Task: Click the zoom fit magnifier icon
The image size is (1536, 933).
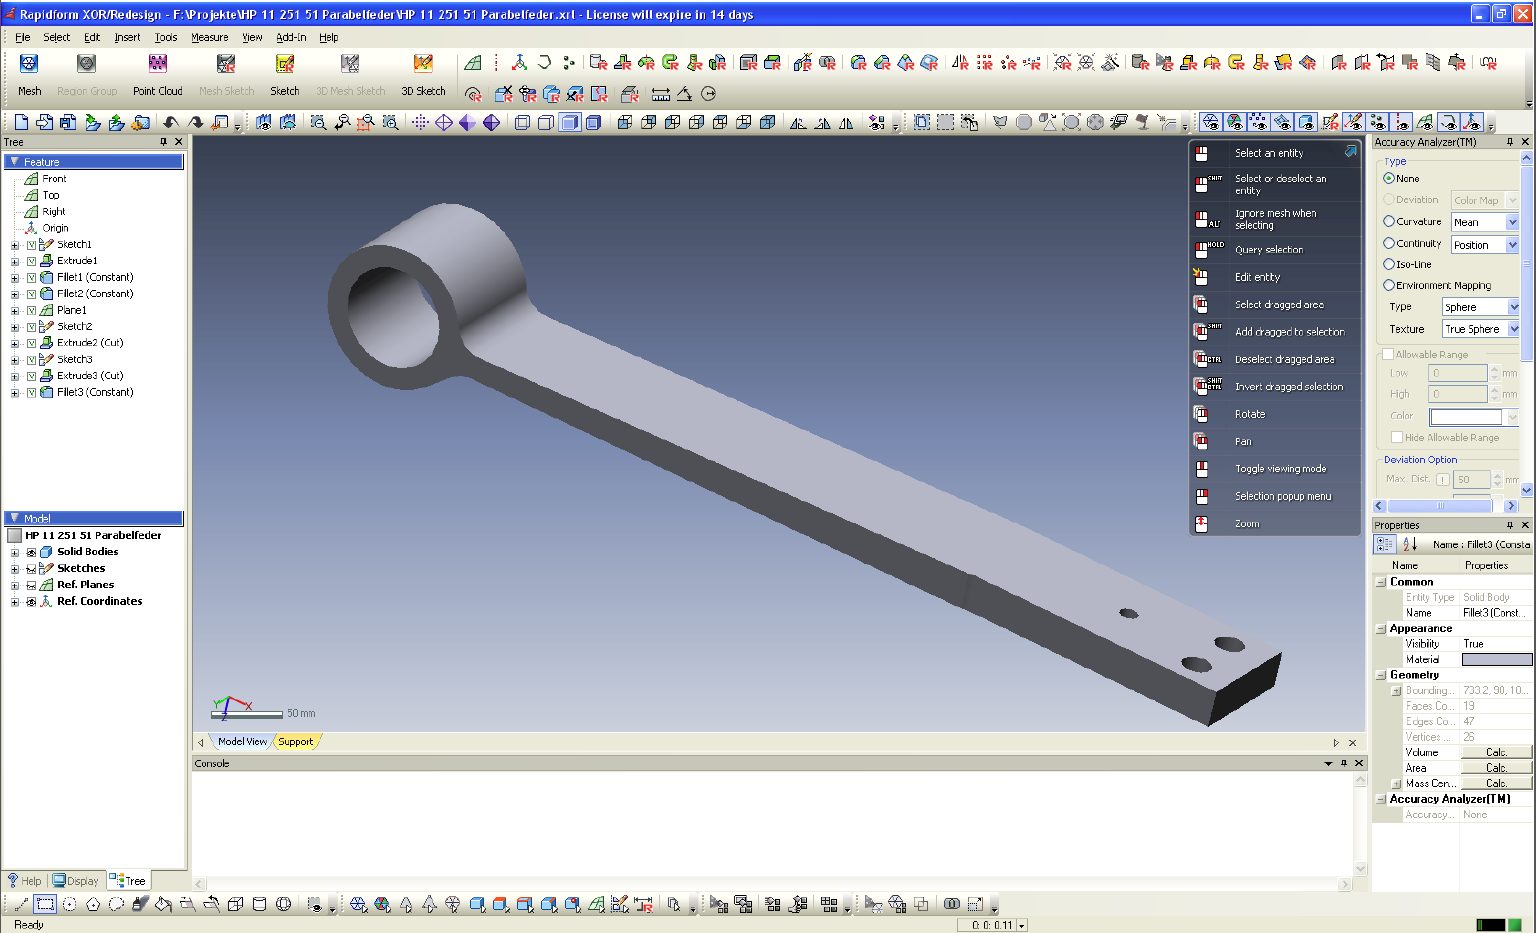Action: tap(318, 122)
